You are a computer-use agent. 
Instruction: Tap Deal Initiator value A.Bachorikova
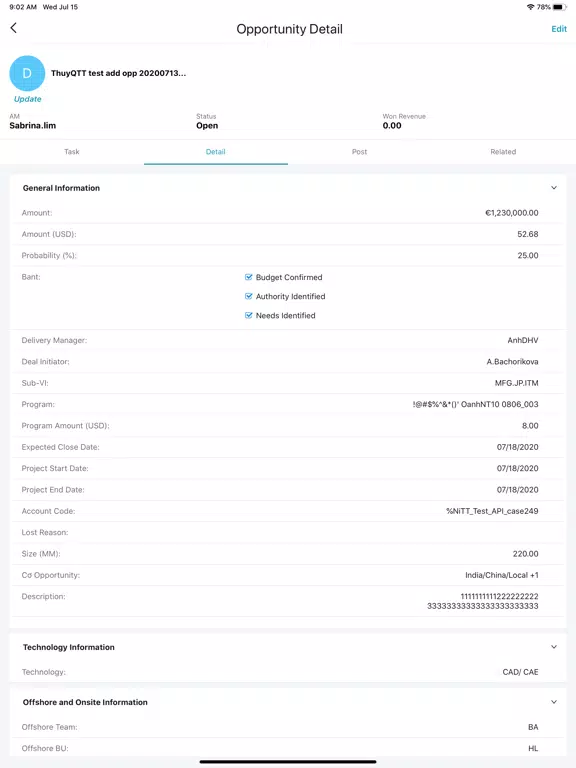[x=512, y=362]
